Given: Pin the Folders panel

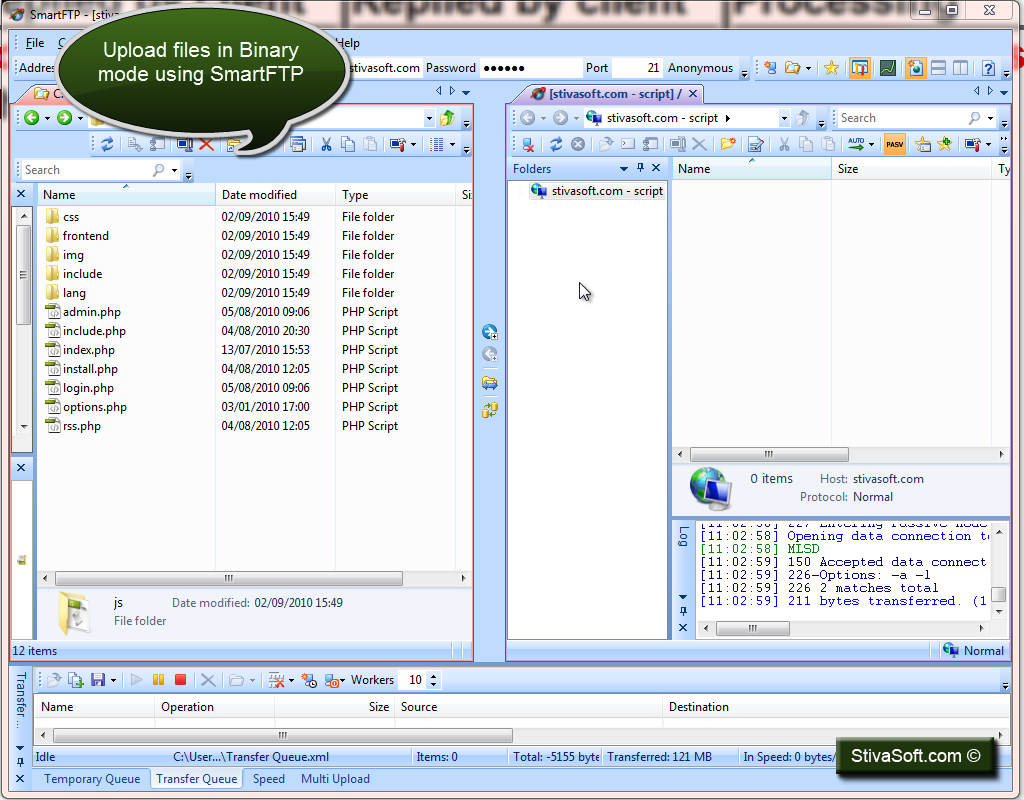Looking at the screenshot, I should click(641, 168).
